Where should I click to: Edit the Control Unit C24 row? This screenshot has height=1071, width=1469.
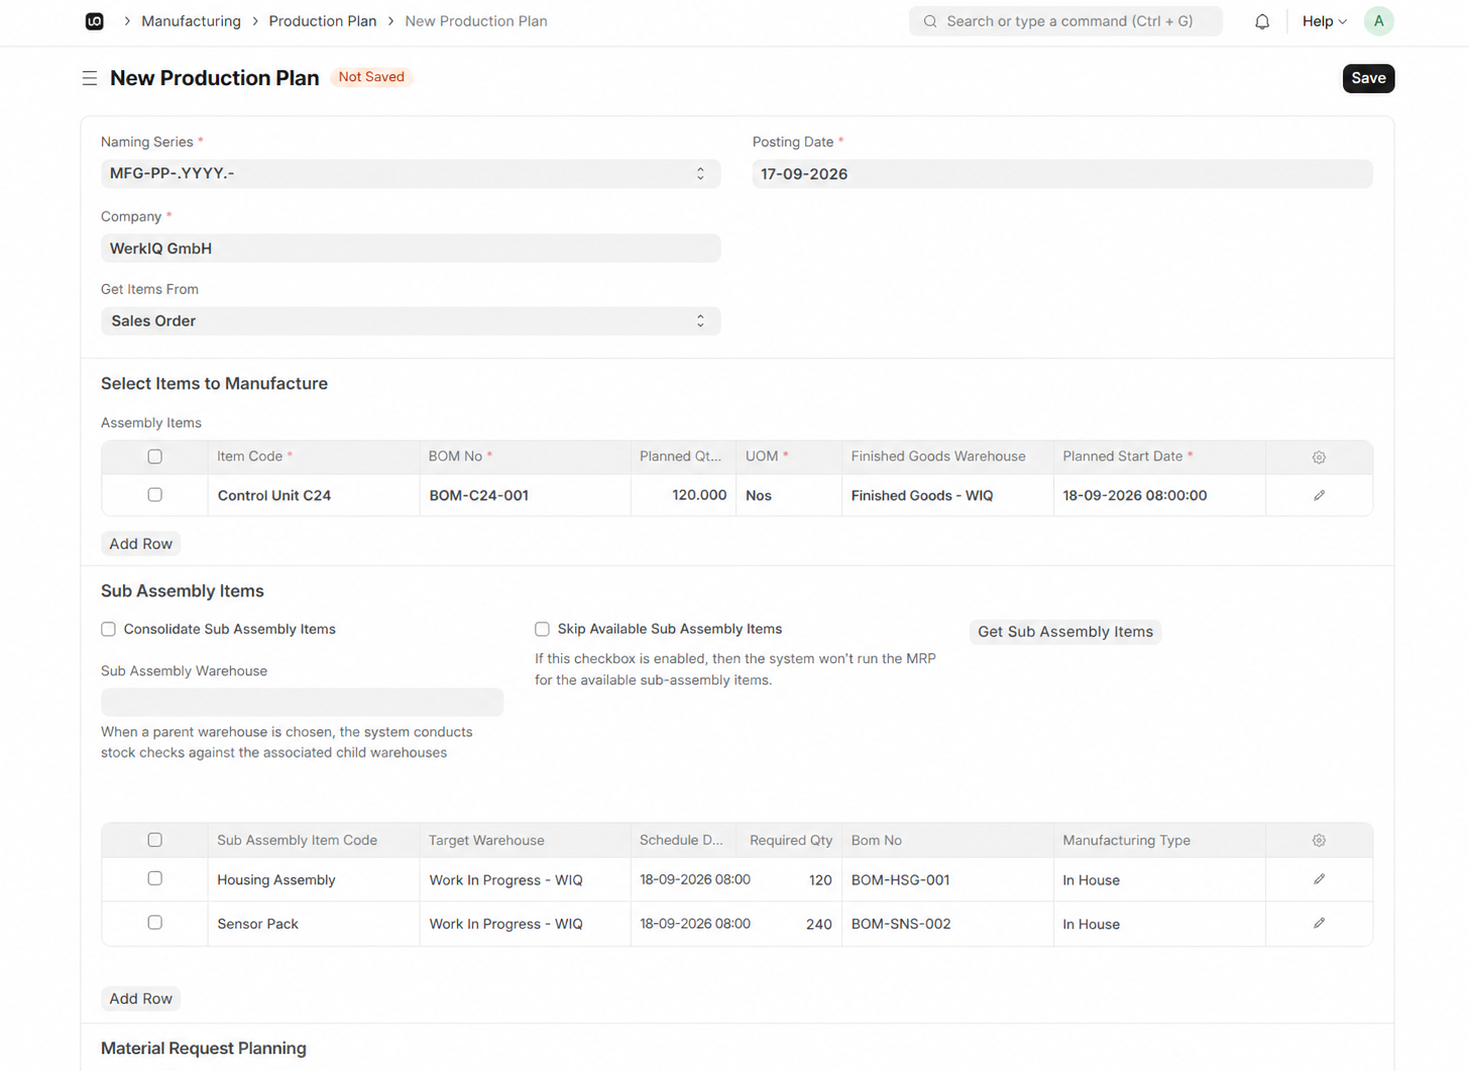tap(1319, 495)
